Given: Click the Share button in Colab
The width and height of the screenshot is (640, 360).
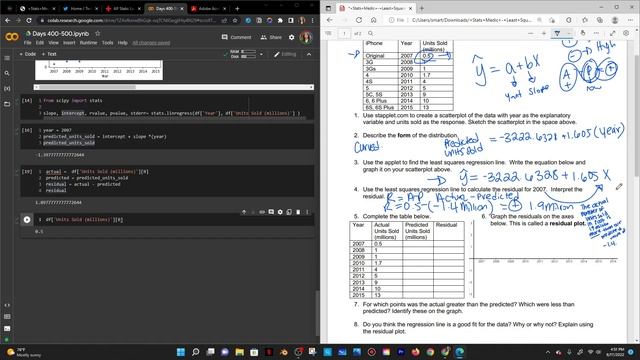Looking at the screenshot, I should [x=271, y=37].
